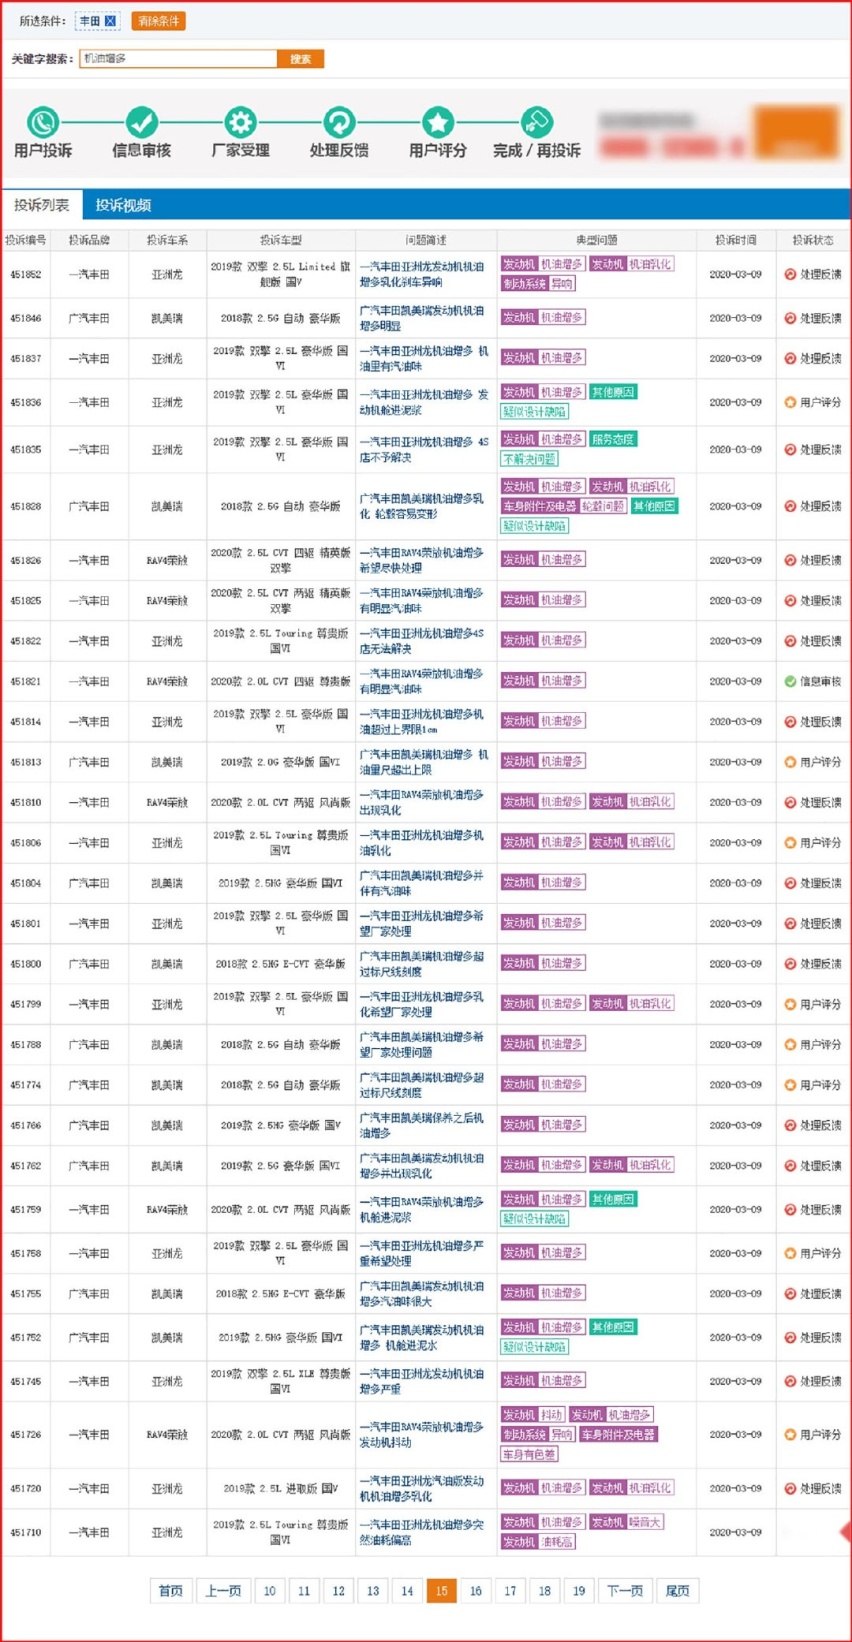Go to page 10

click(x=270, y=1591)
